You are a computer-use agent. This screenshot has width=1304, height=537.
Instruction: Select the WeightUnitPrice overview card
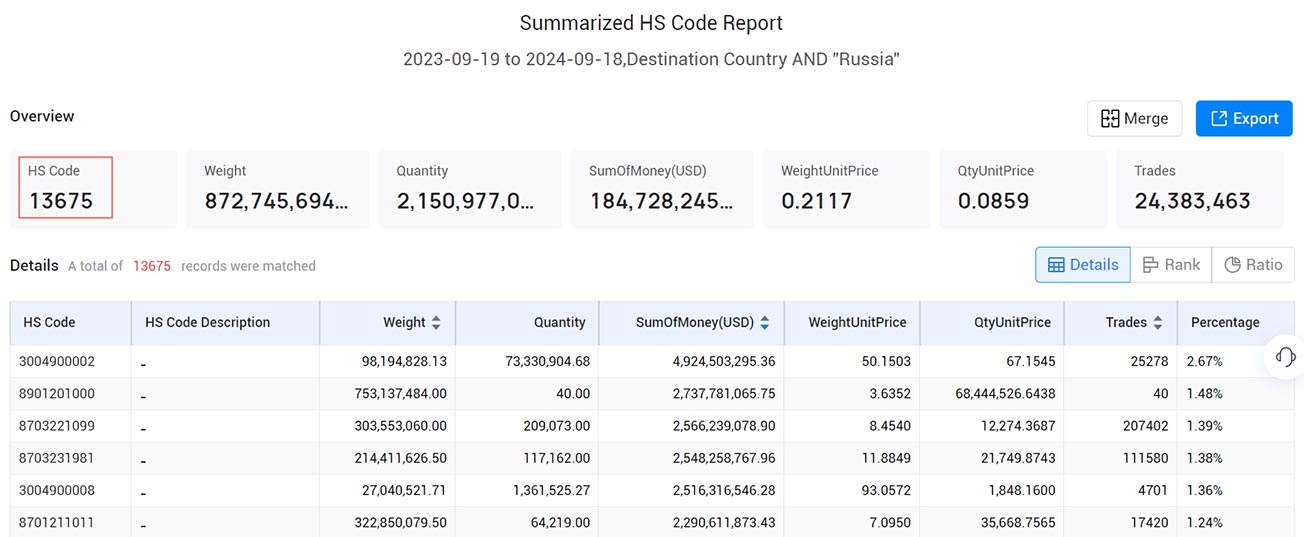tap(847, 189)
